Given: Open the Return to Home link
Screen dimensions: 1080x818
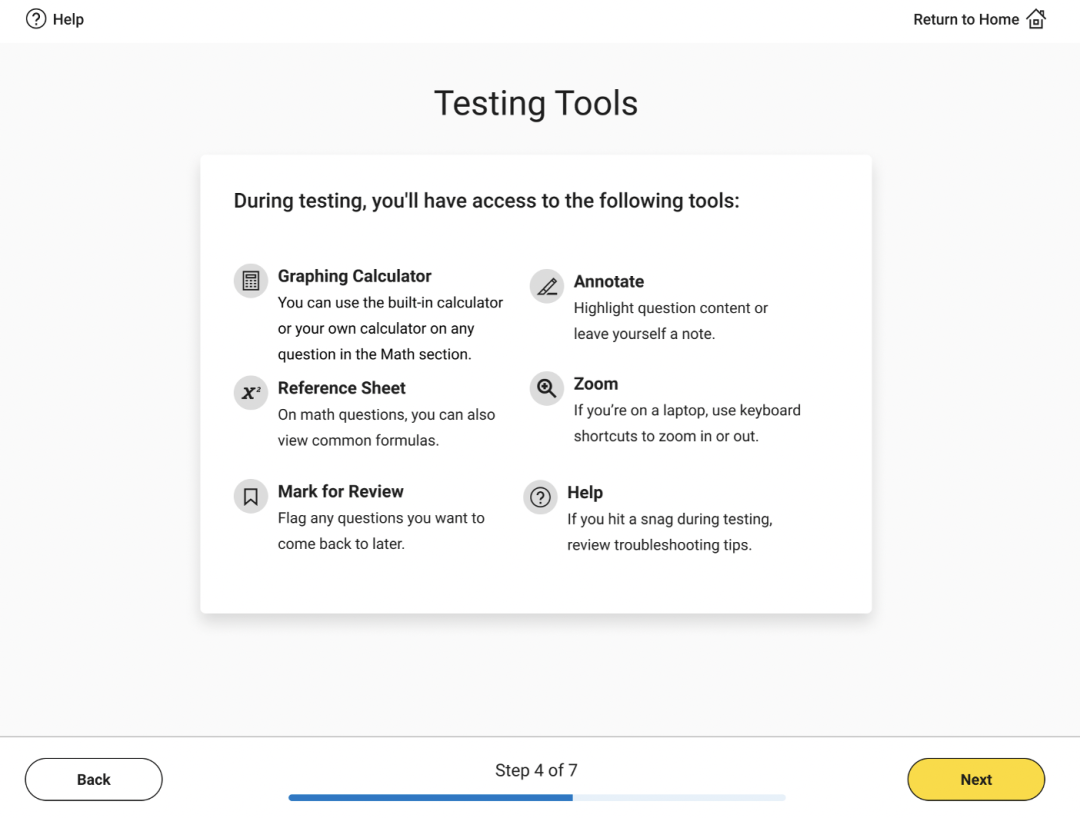Looking at the screenshot, I should coord(966,19).
